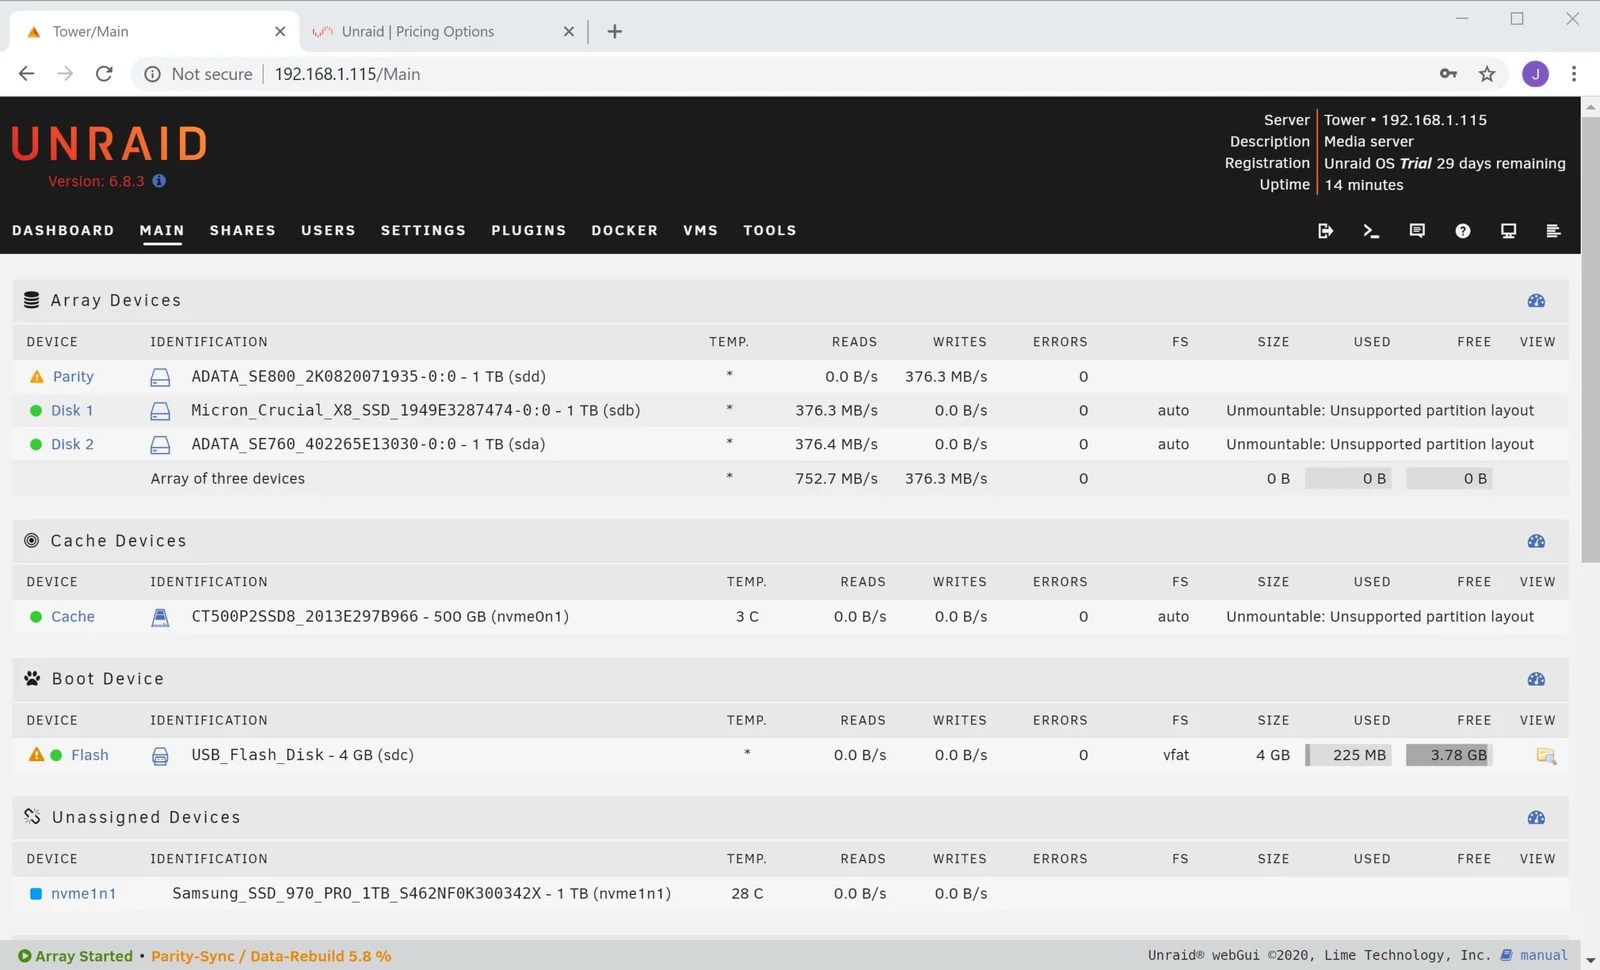Screen dimensions: 1600x970
Task: Open the folder browse icon for Flash device
Action: coord(1546,757)
